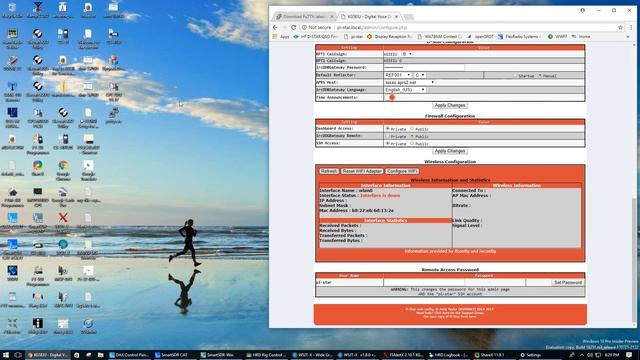Open the Apps bookmarks shortcut
Image resolution: width=640 pixels, height=360 pixels.
click(x=281, y=37)
